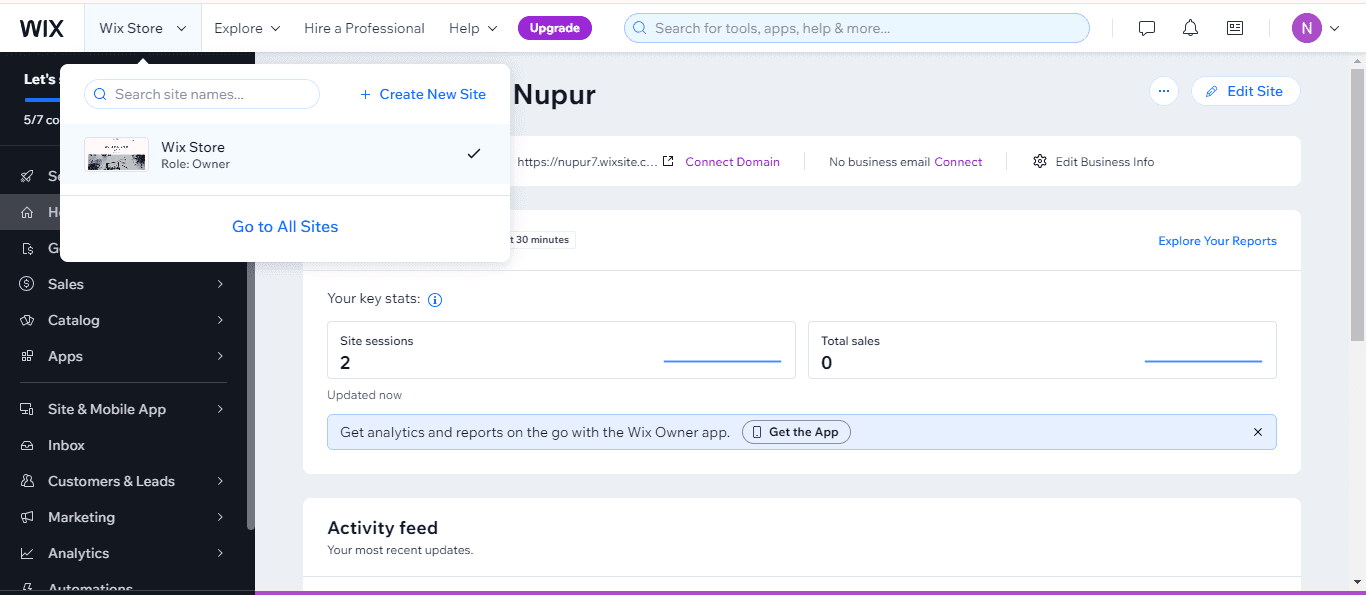Image resolution: width=1366 pixels, height=595 pixels.
Task: Expand the Site & Mobile App chevron
Action: click(x=220, y=409)
